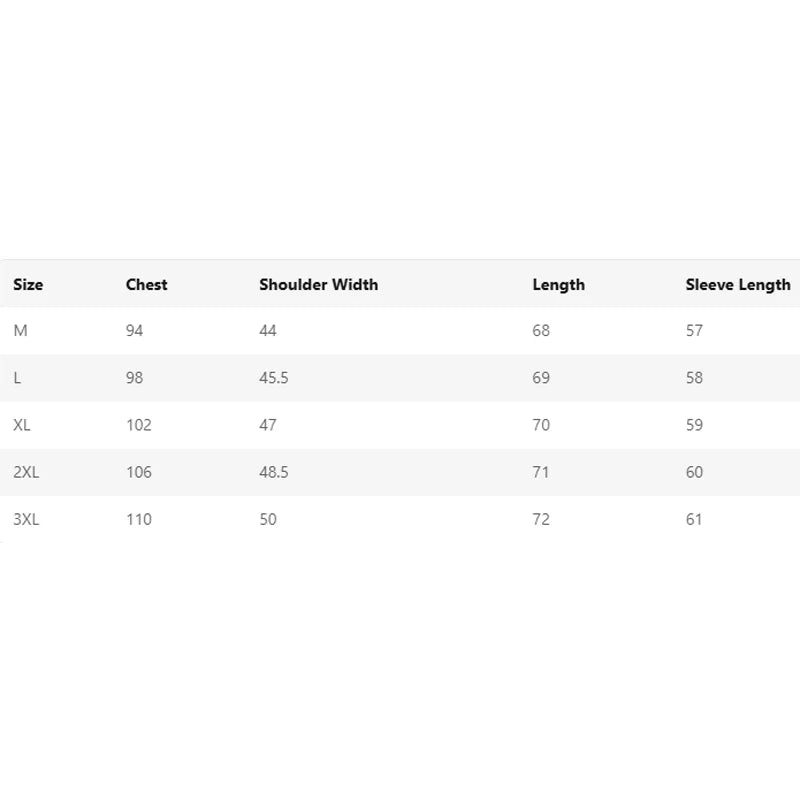Click the Size column header
Screen dimensions: 800x800
coord(28,284)
